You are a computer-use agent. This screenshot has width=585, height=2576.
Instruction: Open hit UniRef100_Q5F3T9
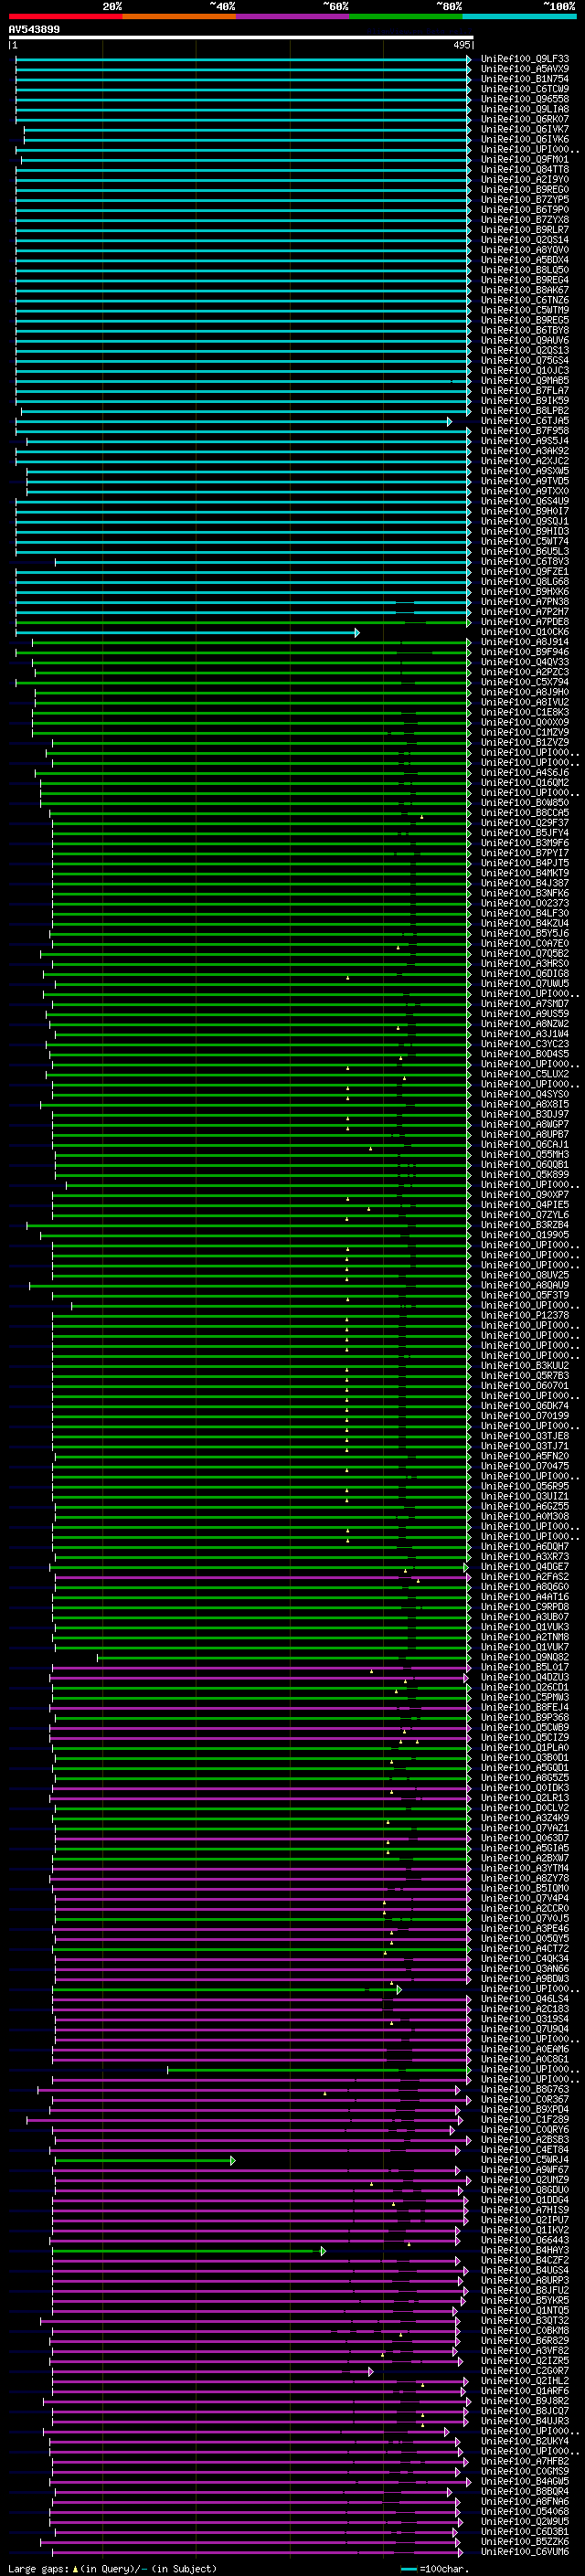pos(525,1296)
